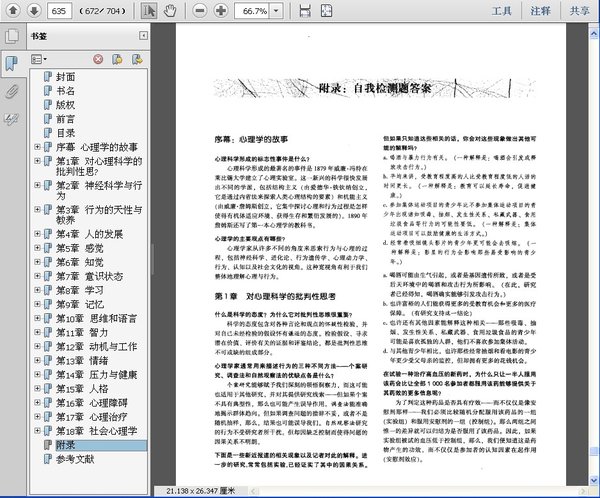Open the 第15章 人格 bookmark

tap(82, 389)
